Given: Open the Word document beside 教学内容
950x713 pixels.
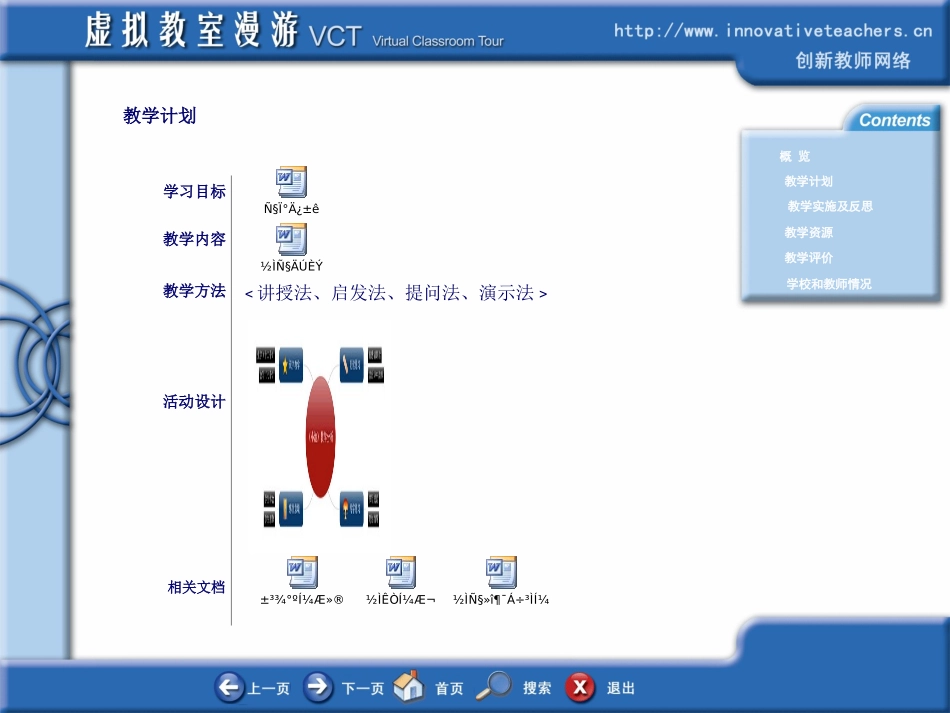Looking at the screenshot, I should coord(291,239).
